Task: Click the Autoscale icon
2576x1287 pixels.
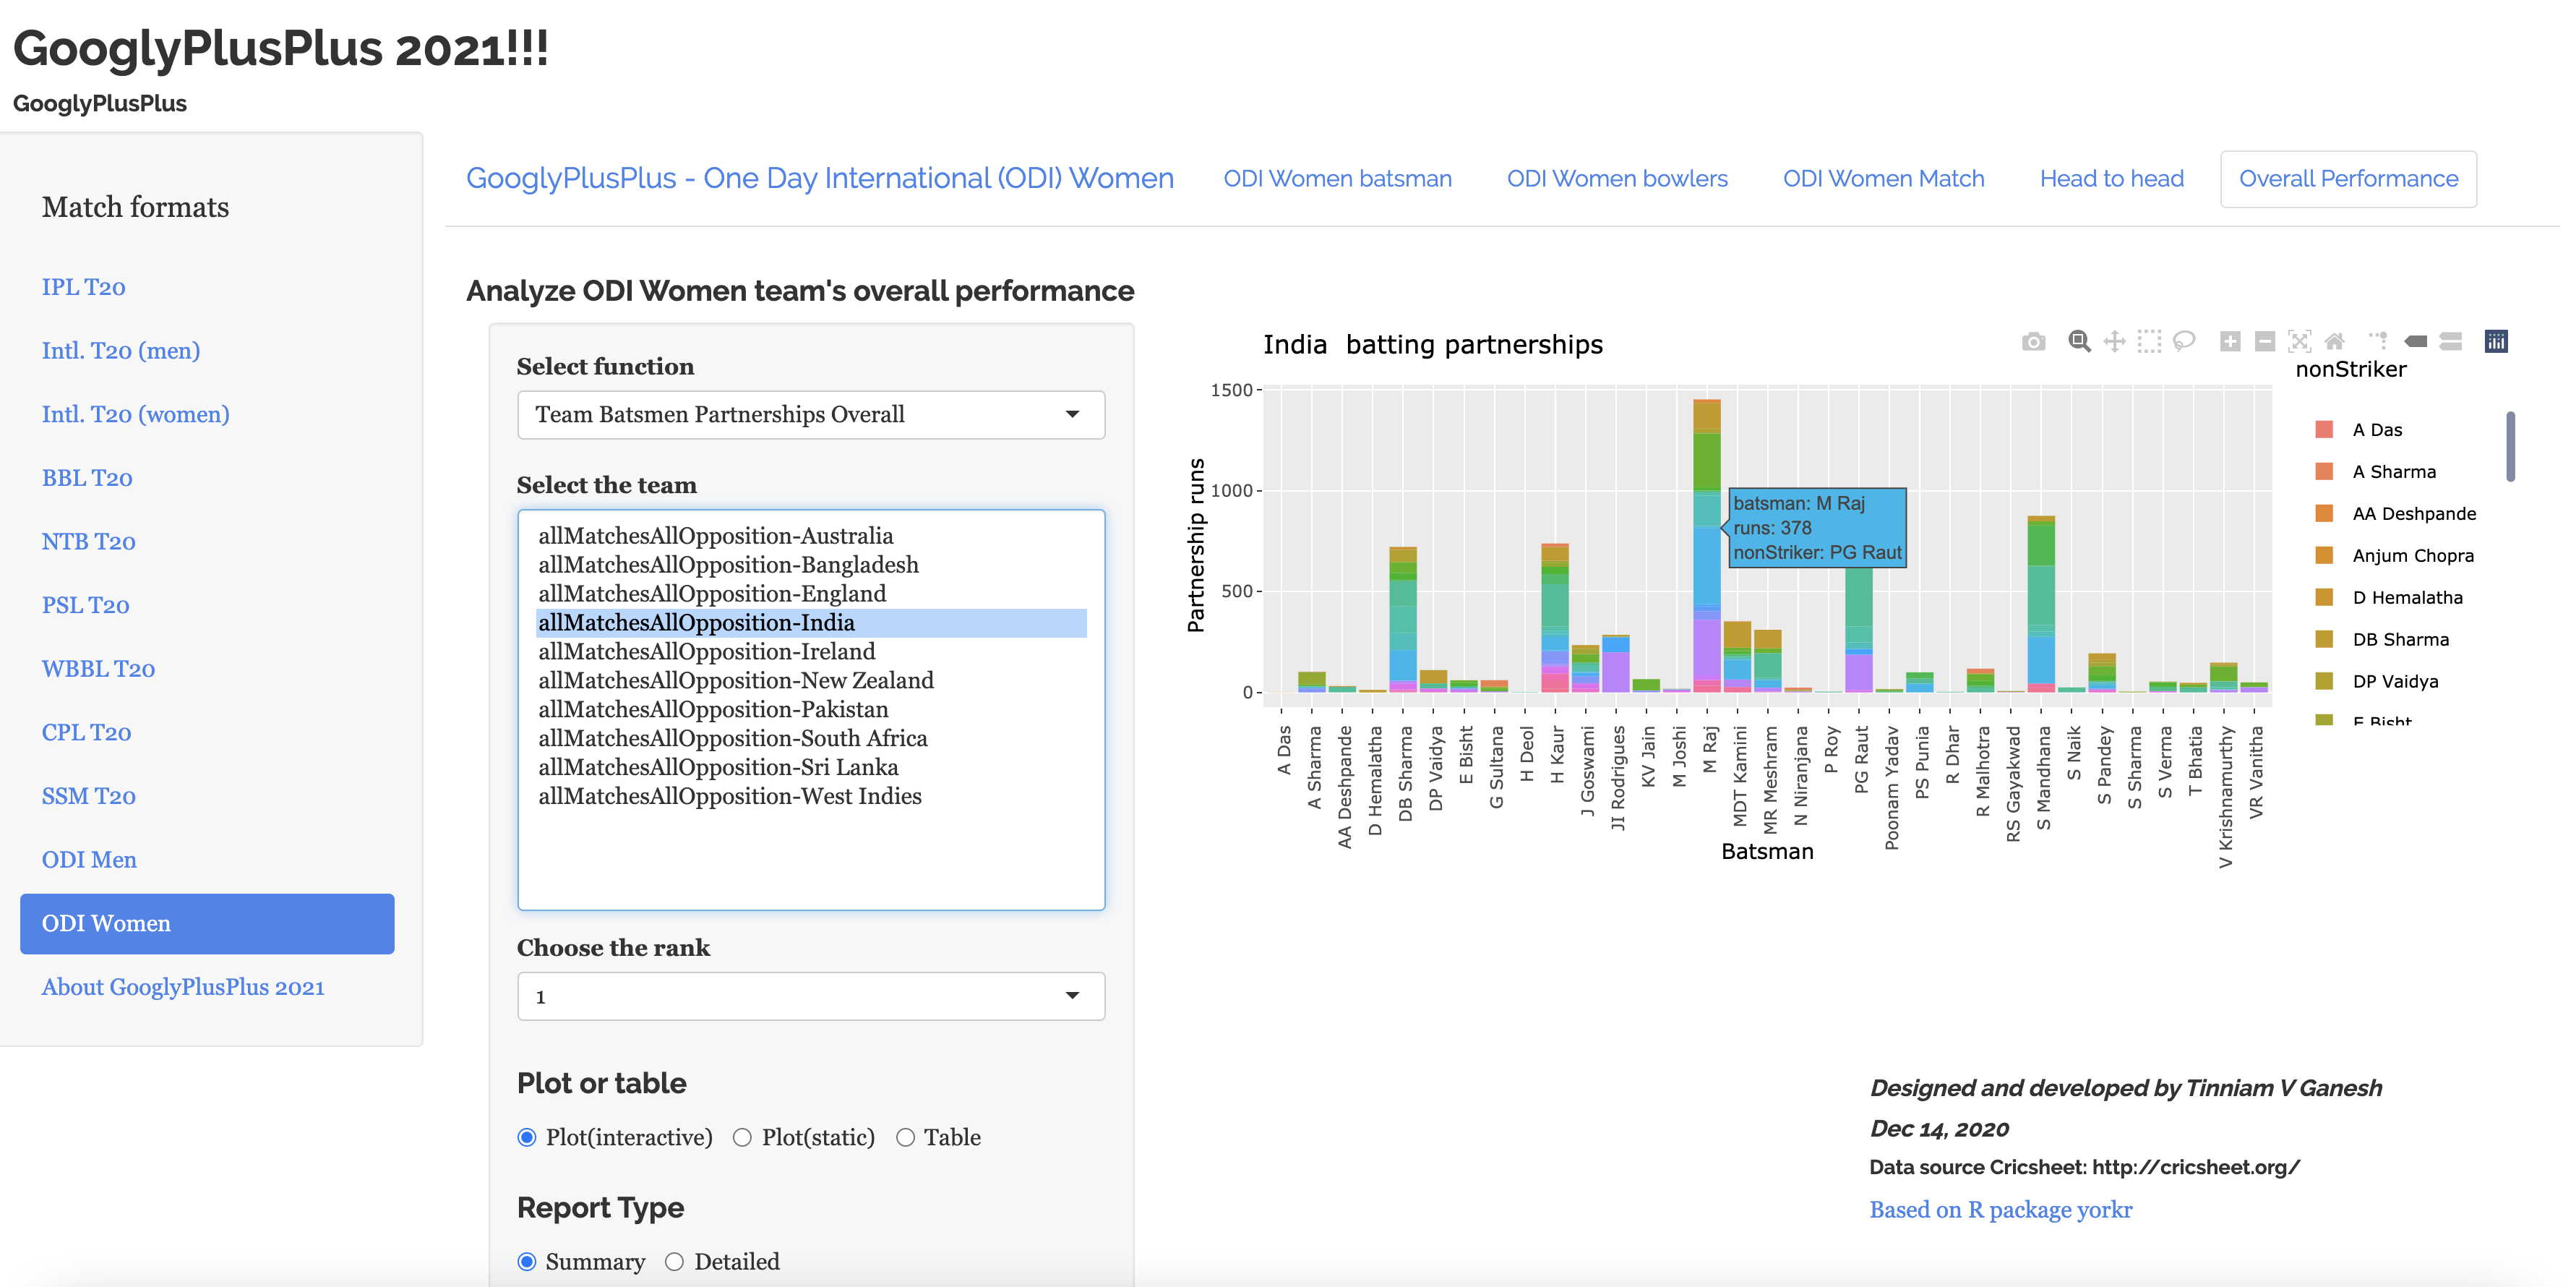Action: pos(2300,342)
